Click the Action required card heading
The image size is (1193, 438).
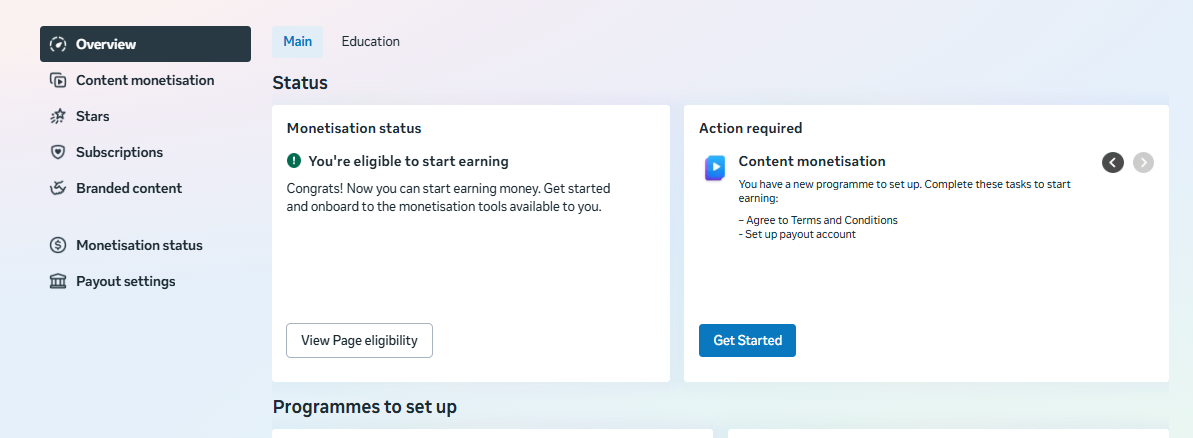[x=750, y=128]
